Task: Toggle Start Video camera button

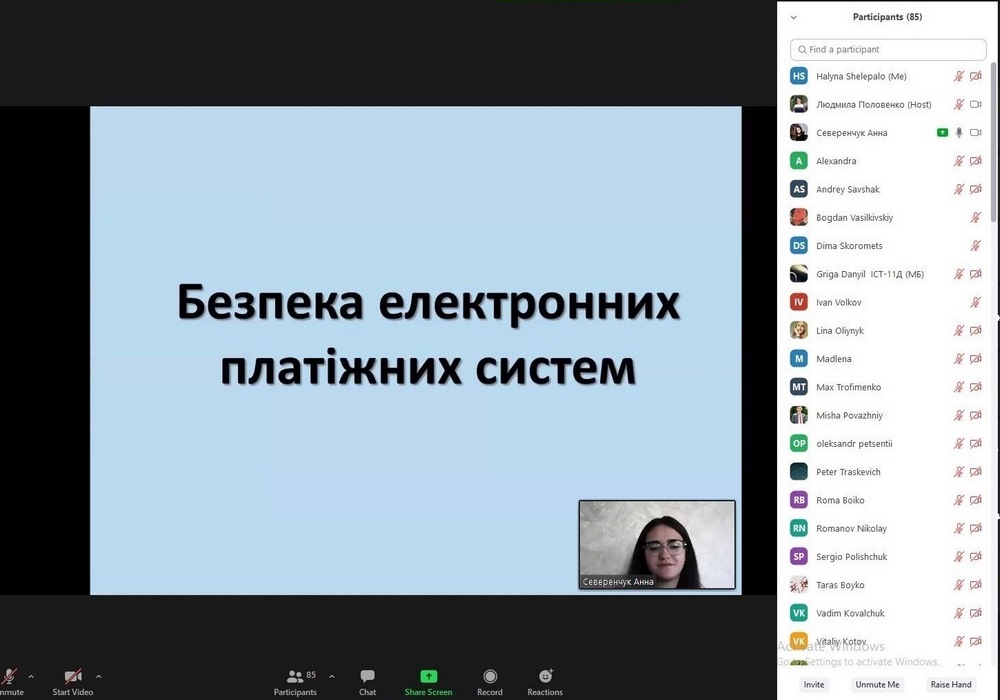Action: (x=72, y=677)
